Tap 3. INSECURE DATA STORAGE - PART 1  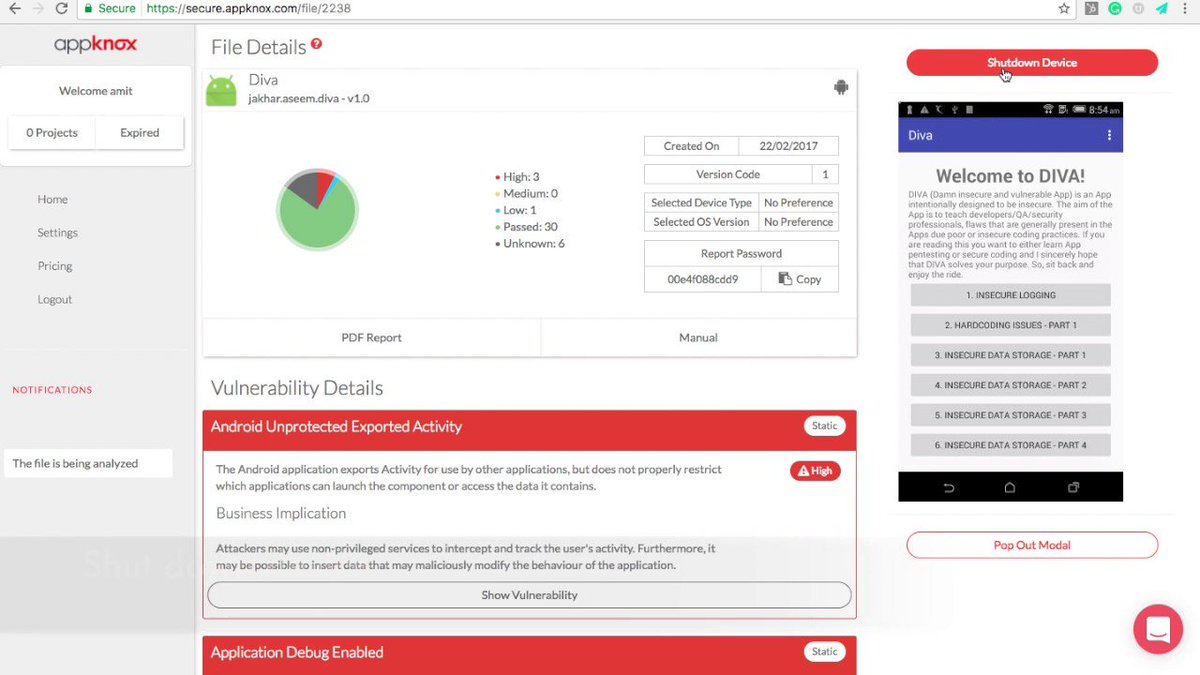[x=1011, y=355]
